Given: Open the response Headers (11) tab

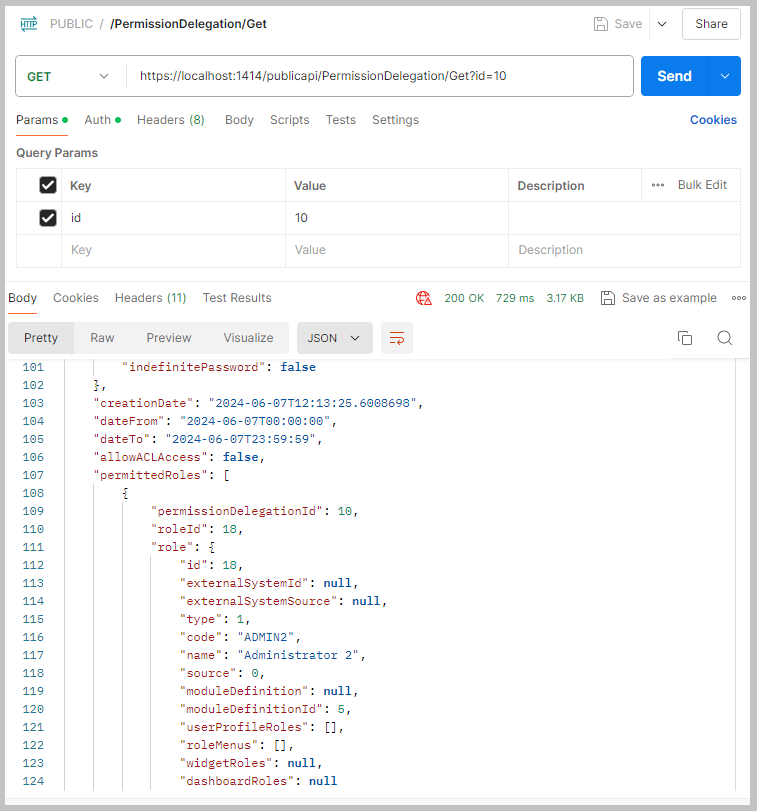Looking at the screenshot, I should pyautogui.click(x=150, y=298).
